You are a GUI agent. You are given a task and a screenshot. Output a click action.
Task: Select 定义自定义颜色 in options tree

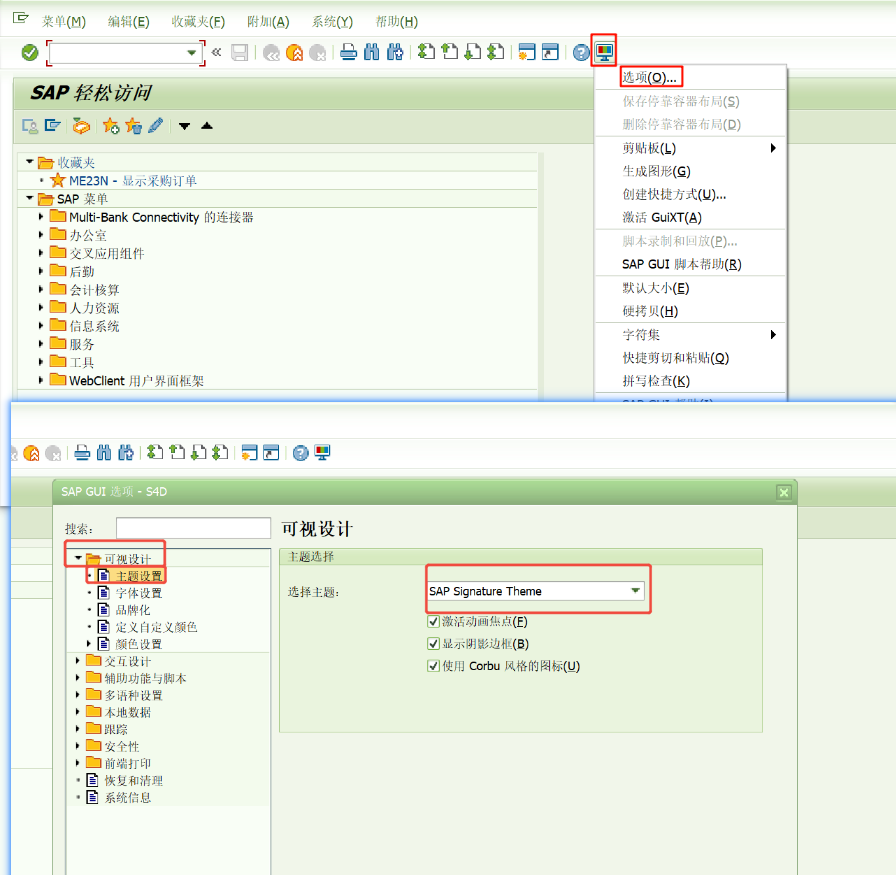[157, 627]
